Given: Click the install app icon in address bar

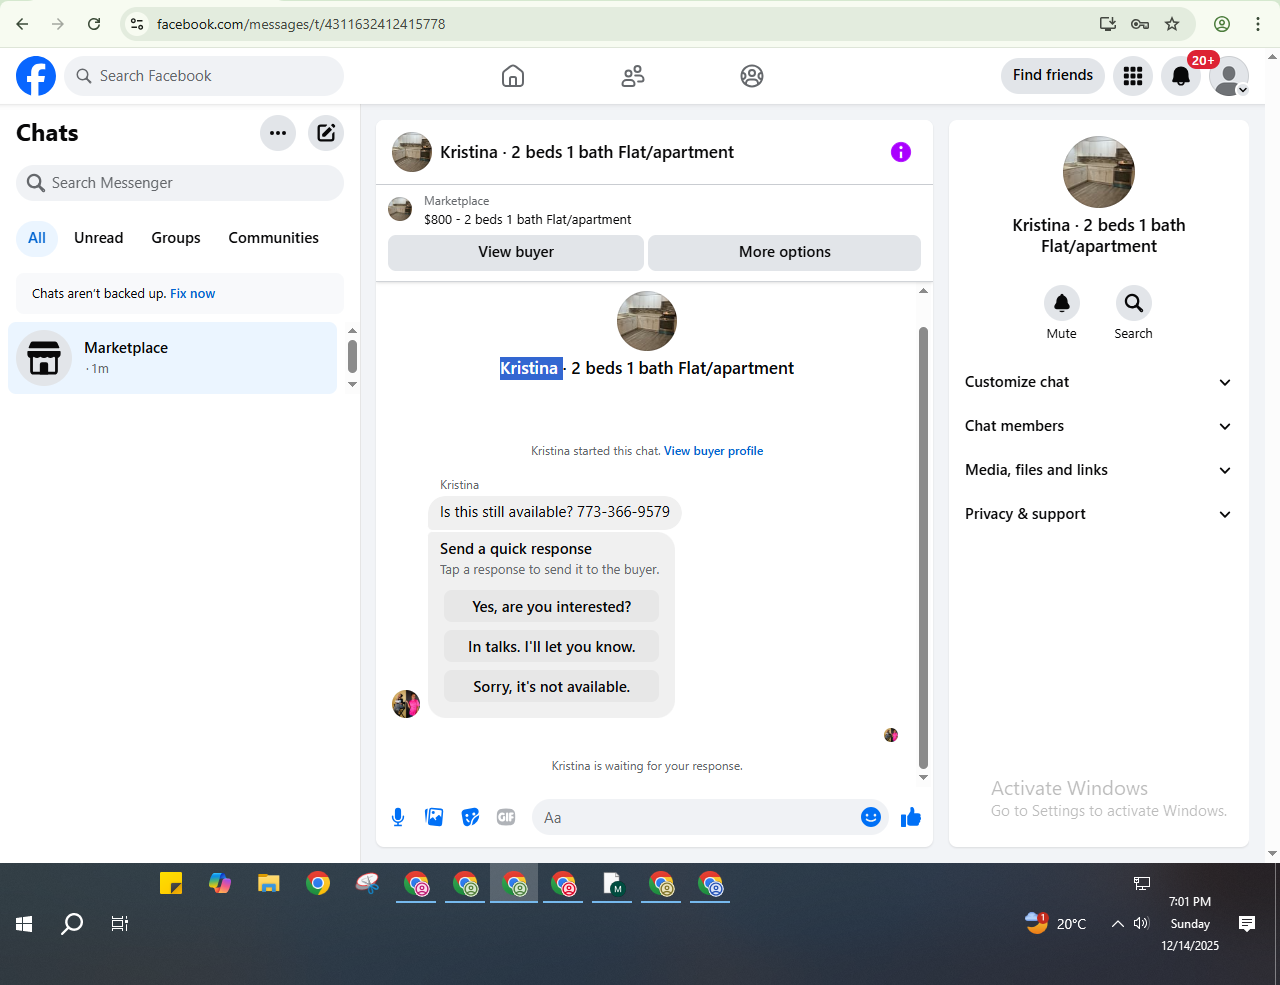Looking at the screenshot, I should coord(1108,24).
